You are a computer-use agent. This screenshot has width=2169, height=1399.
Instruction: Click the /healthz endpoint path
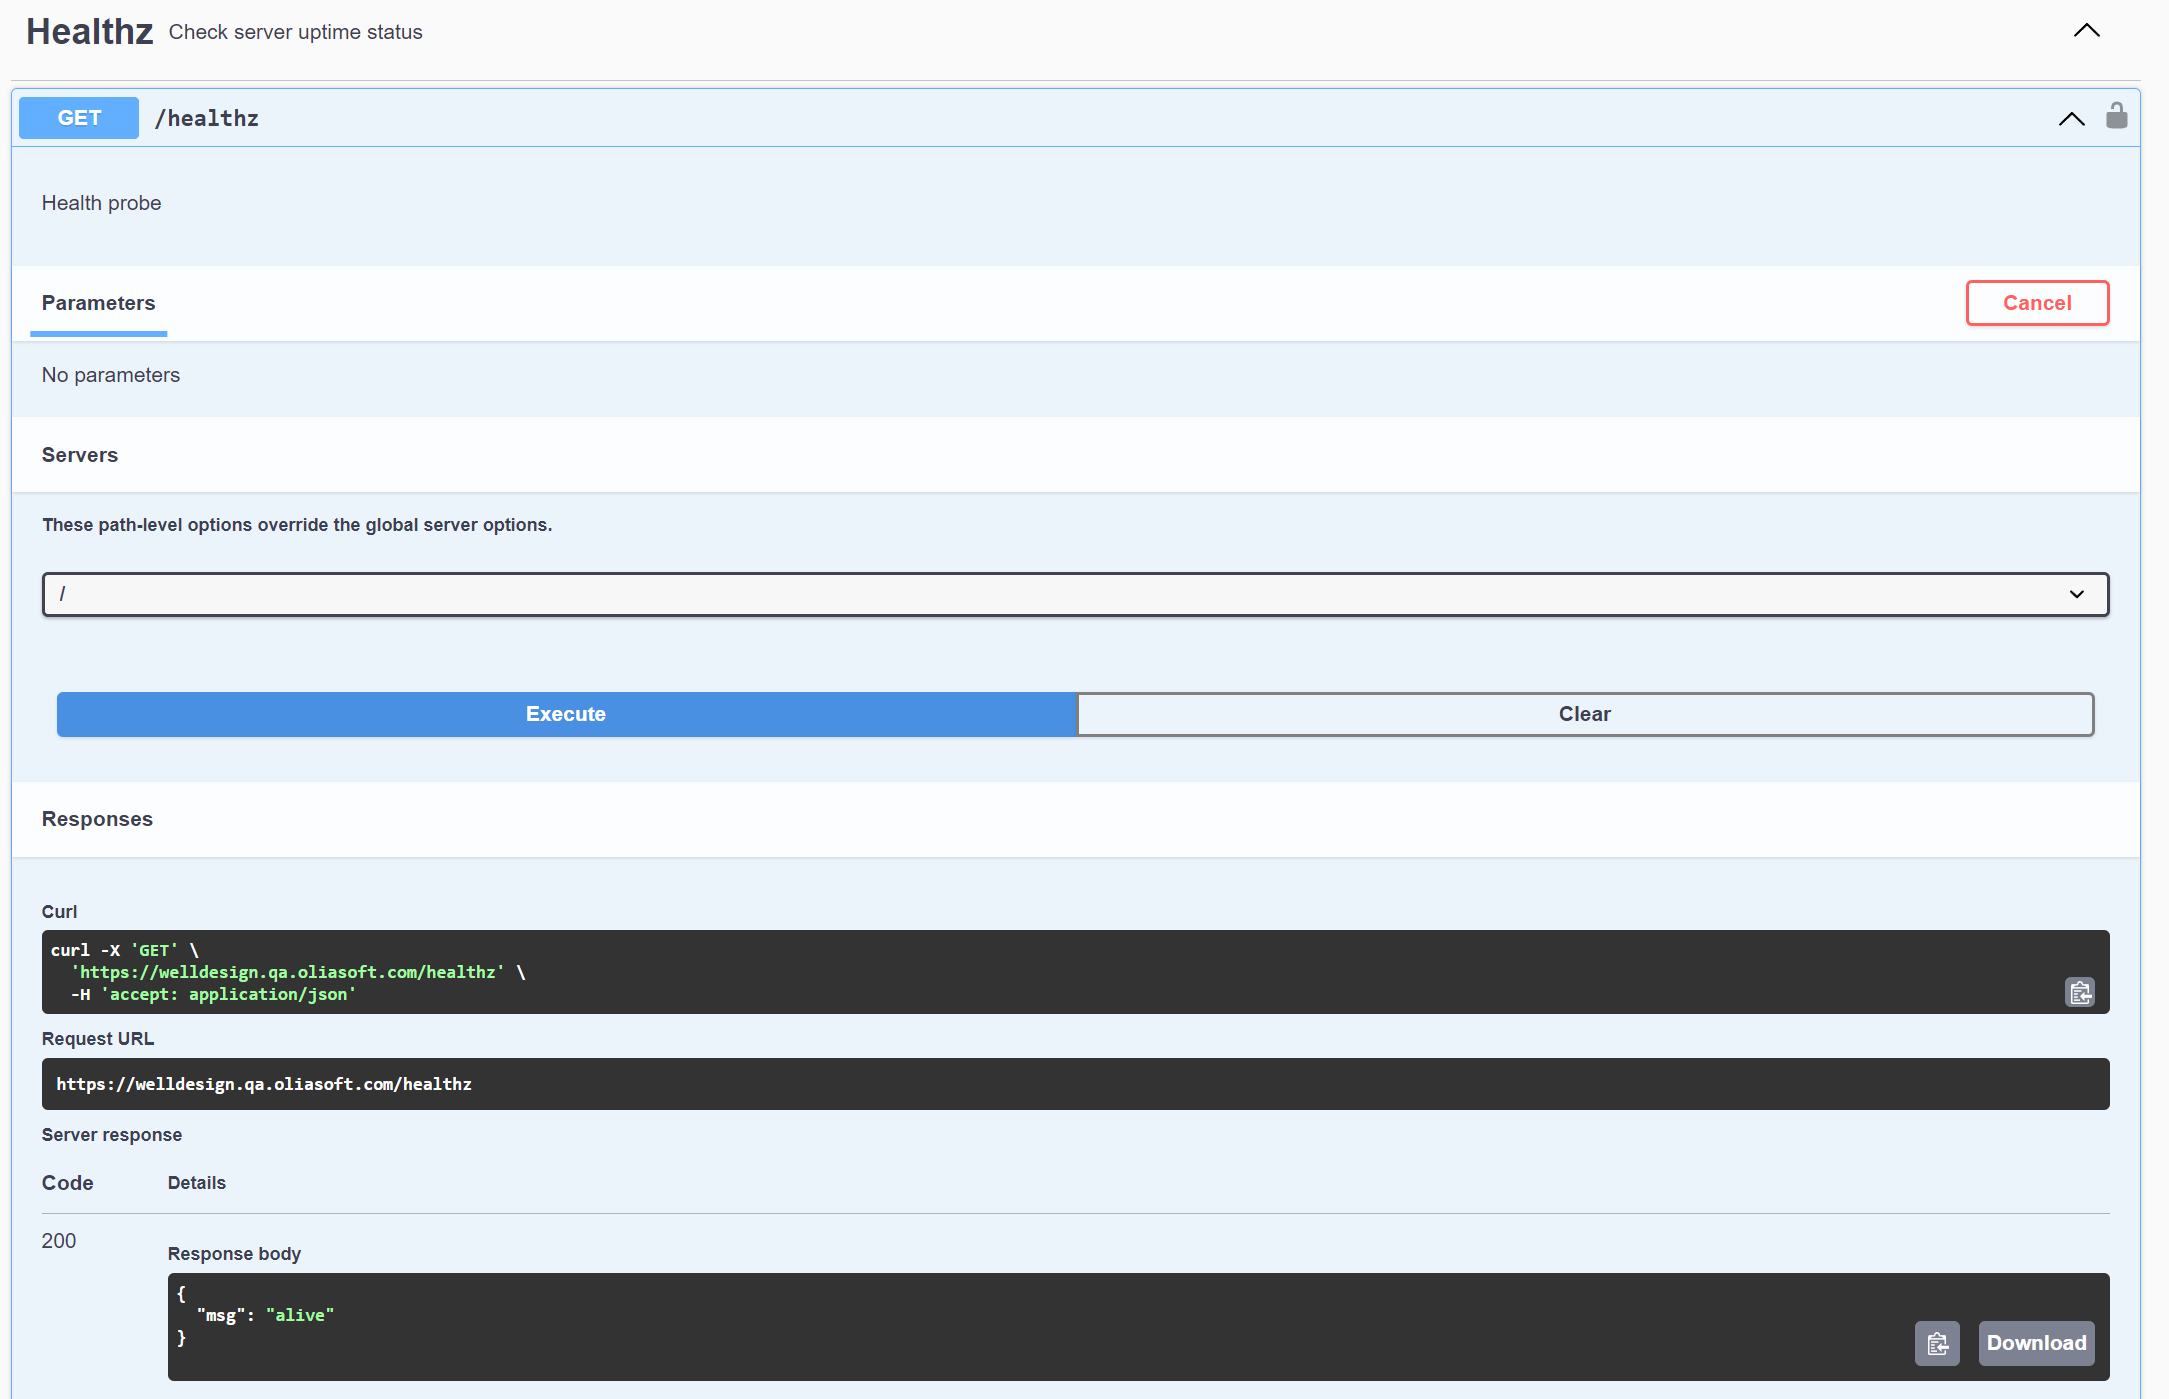tap(207, 119)
